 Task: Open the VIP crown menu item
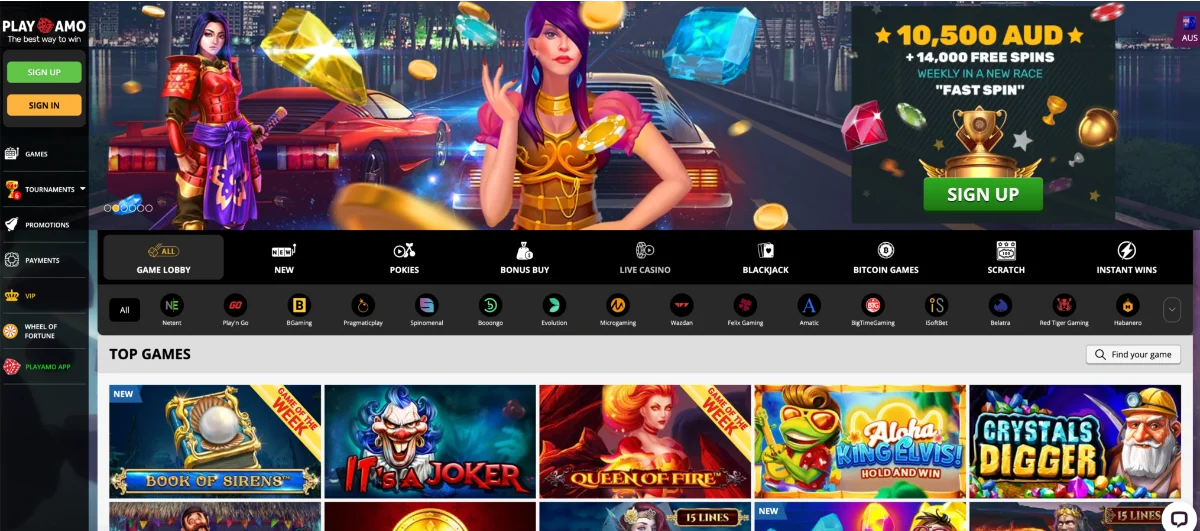tap(21, 296)
